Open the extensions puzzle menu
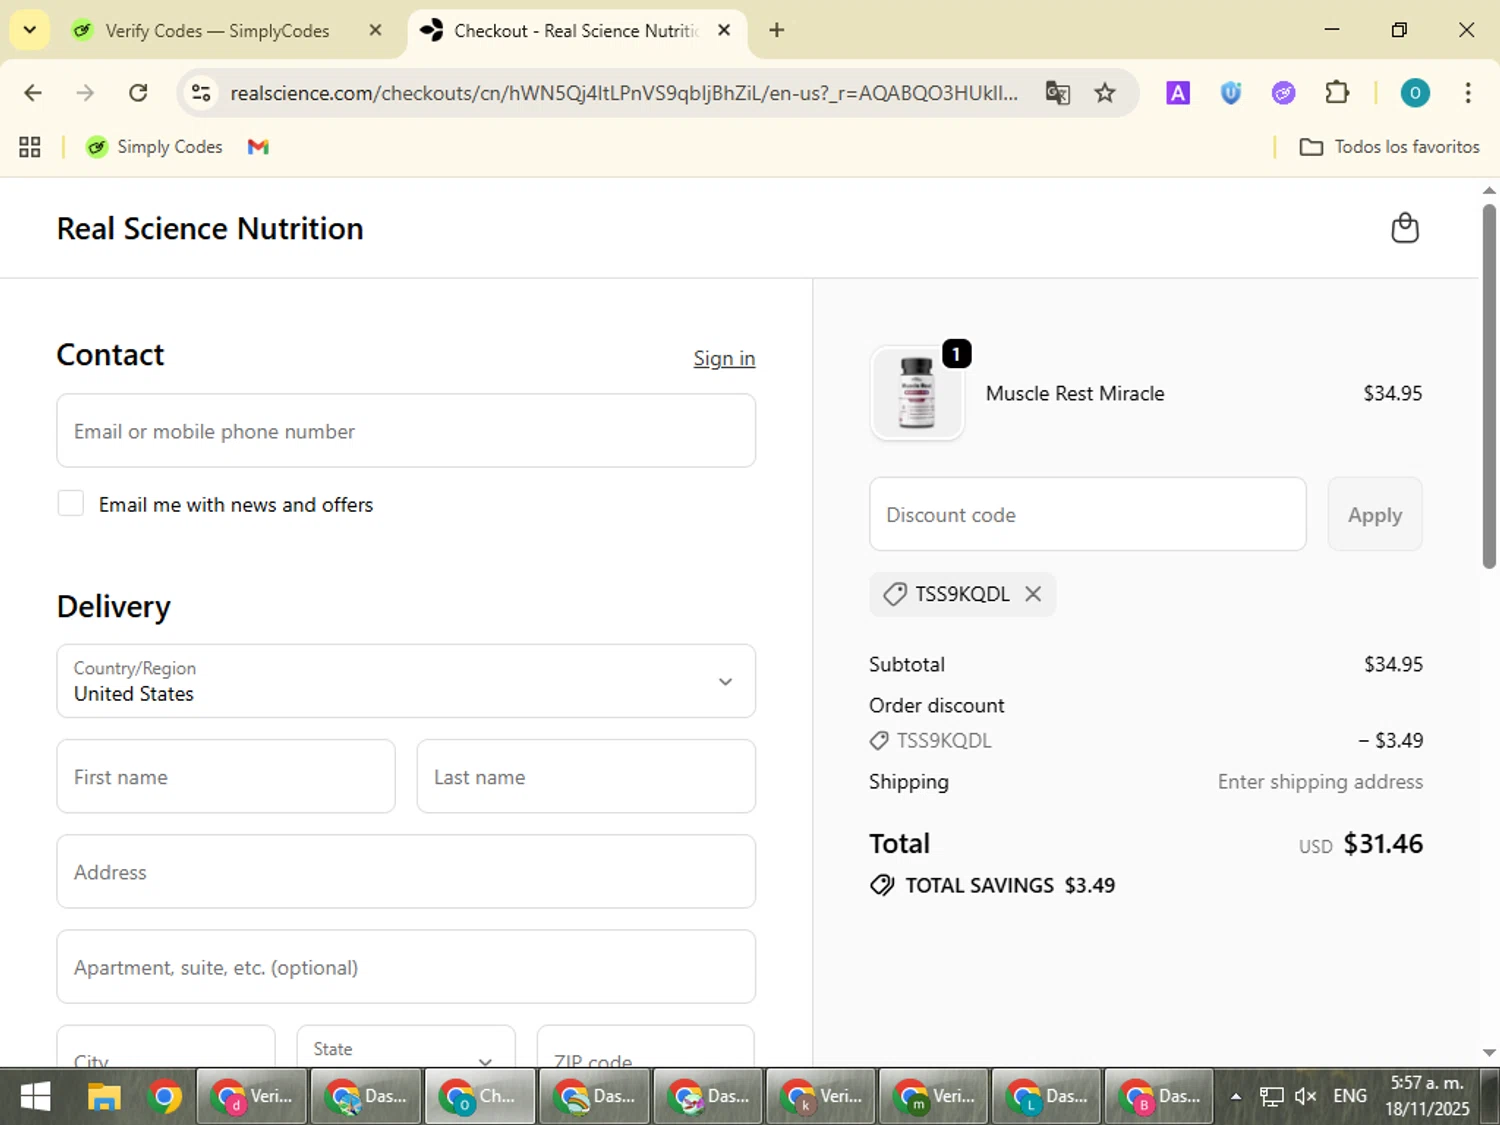Viewport: 1500px width, 1125px height. [x=1337, y=93]
